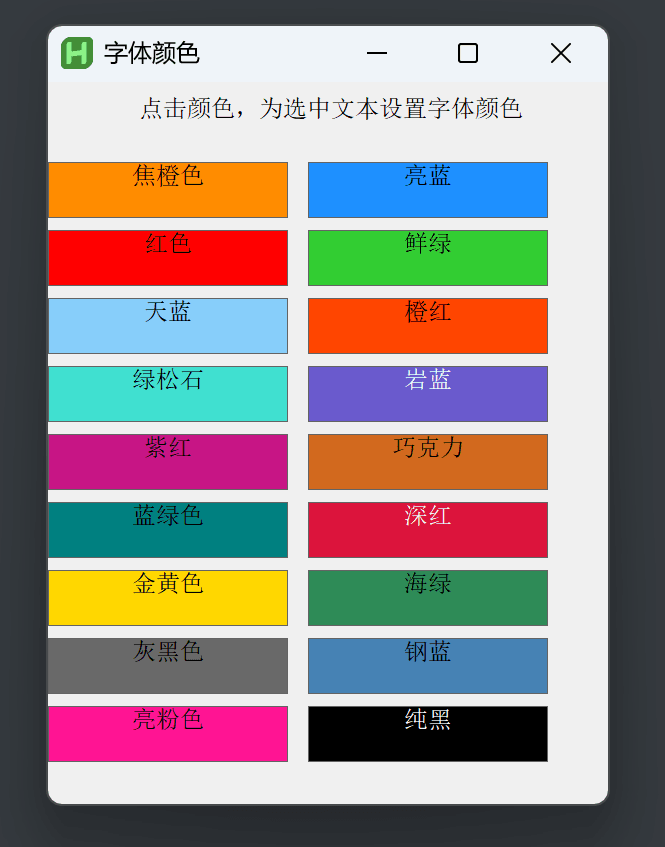Apply the 灰黑色 dark gray swatch
665x847 pixels.
[168, 666]
